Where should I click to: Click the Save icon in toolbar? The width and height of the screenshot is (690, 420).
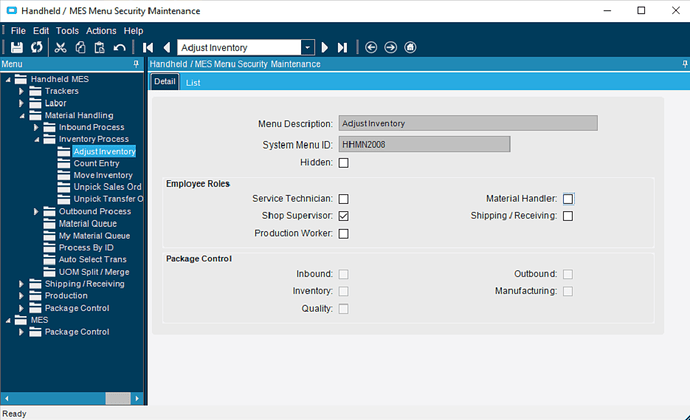tap(17, 47)
